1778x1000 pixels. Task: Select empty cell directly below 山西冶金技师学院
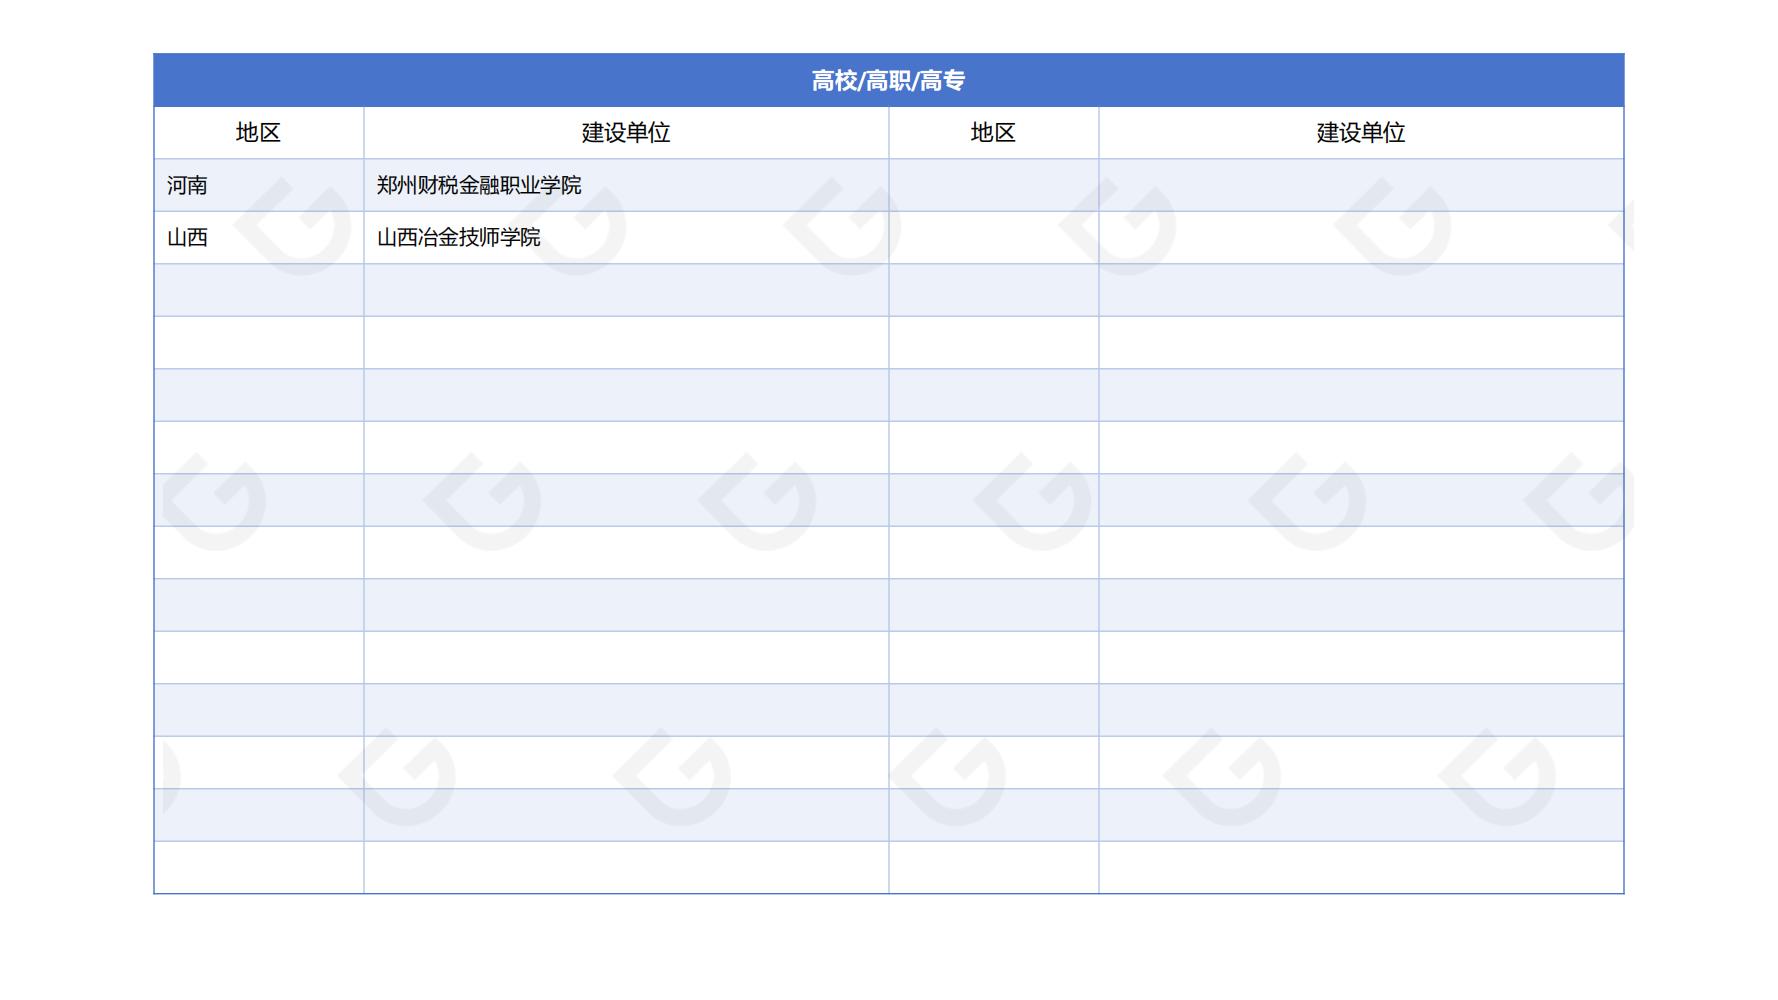[626, 290]
